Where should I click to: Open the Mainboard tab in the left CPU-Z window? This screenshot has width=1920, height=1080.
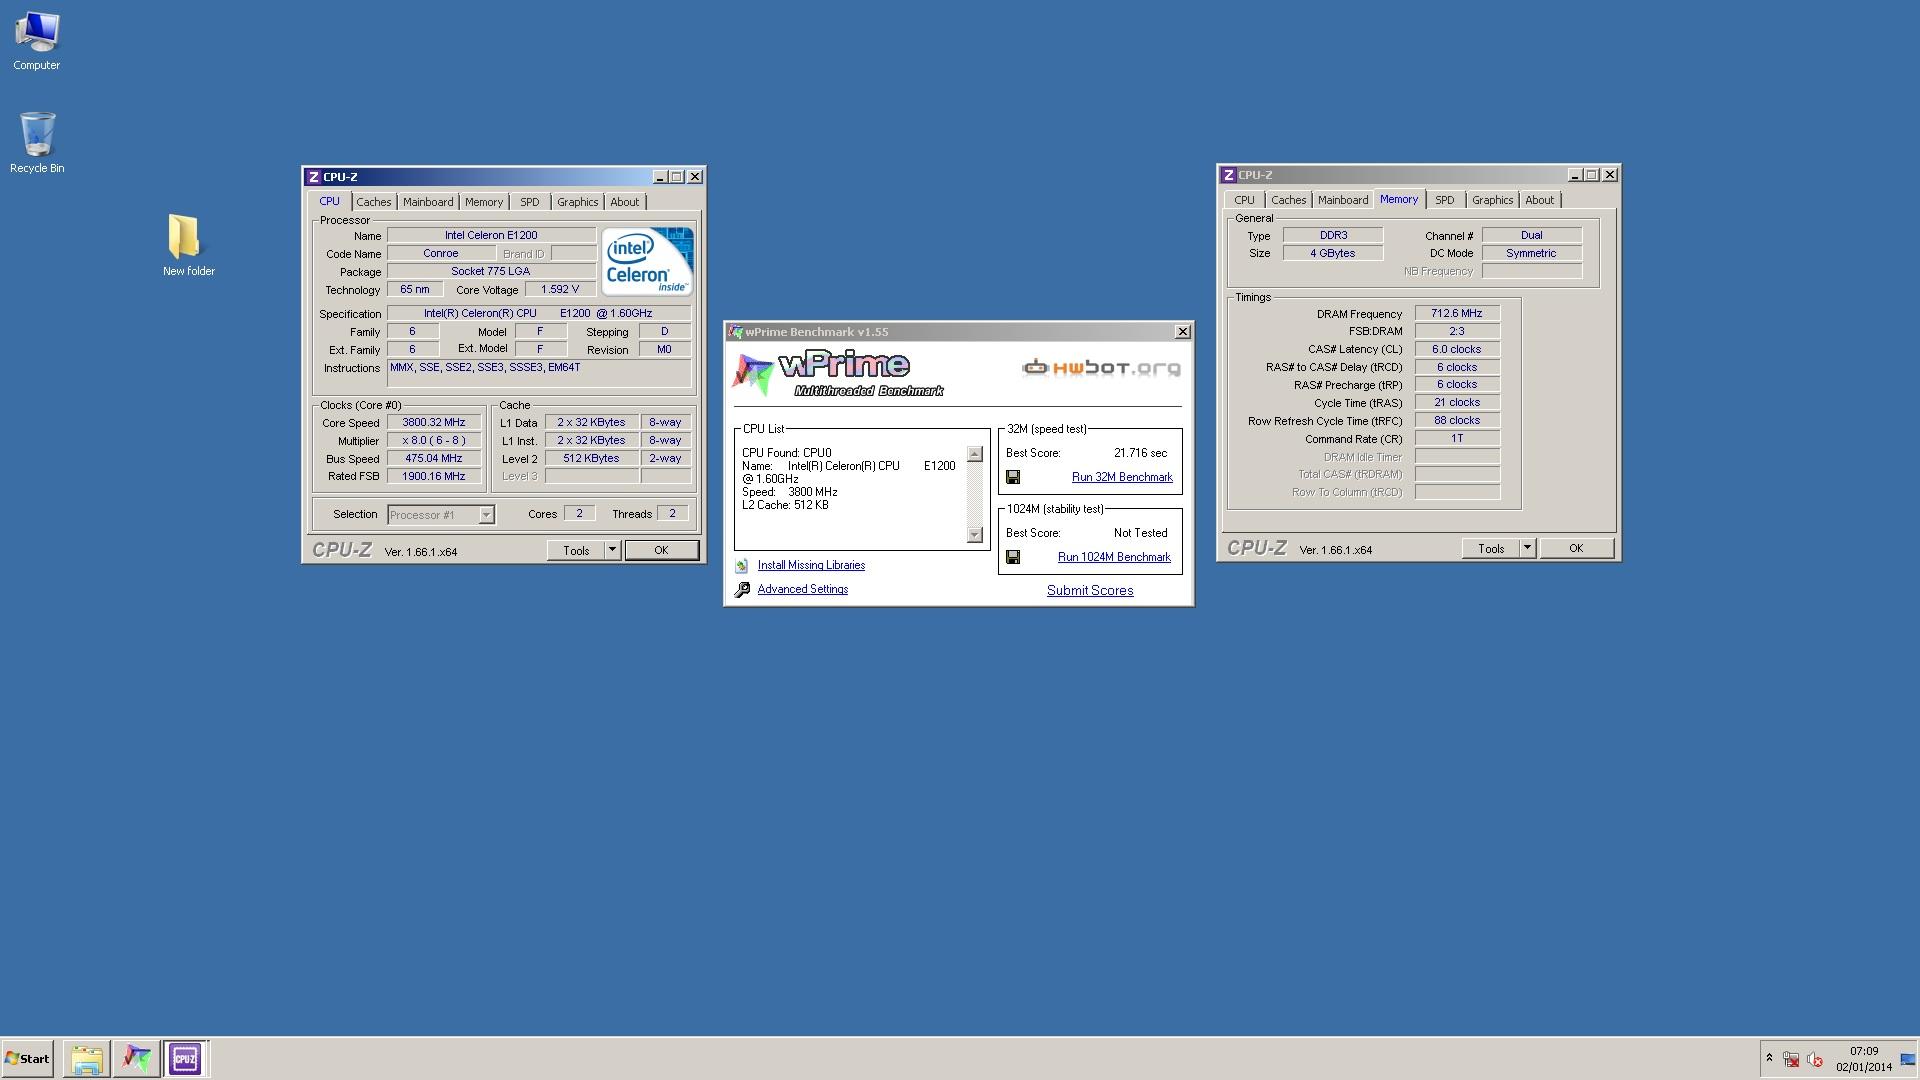[428, 202]
